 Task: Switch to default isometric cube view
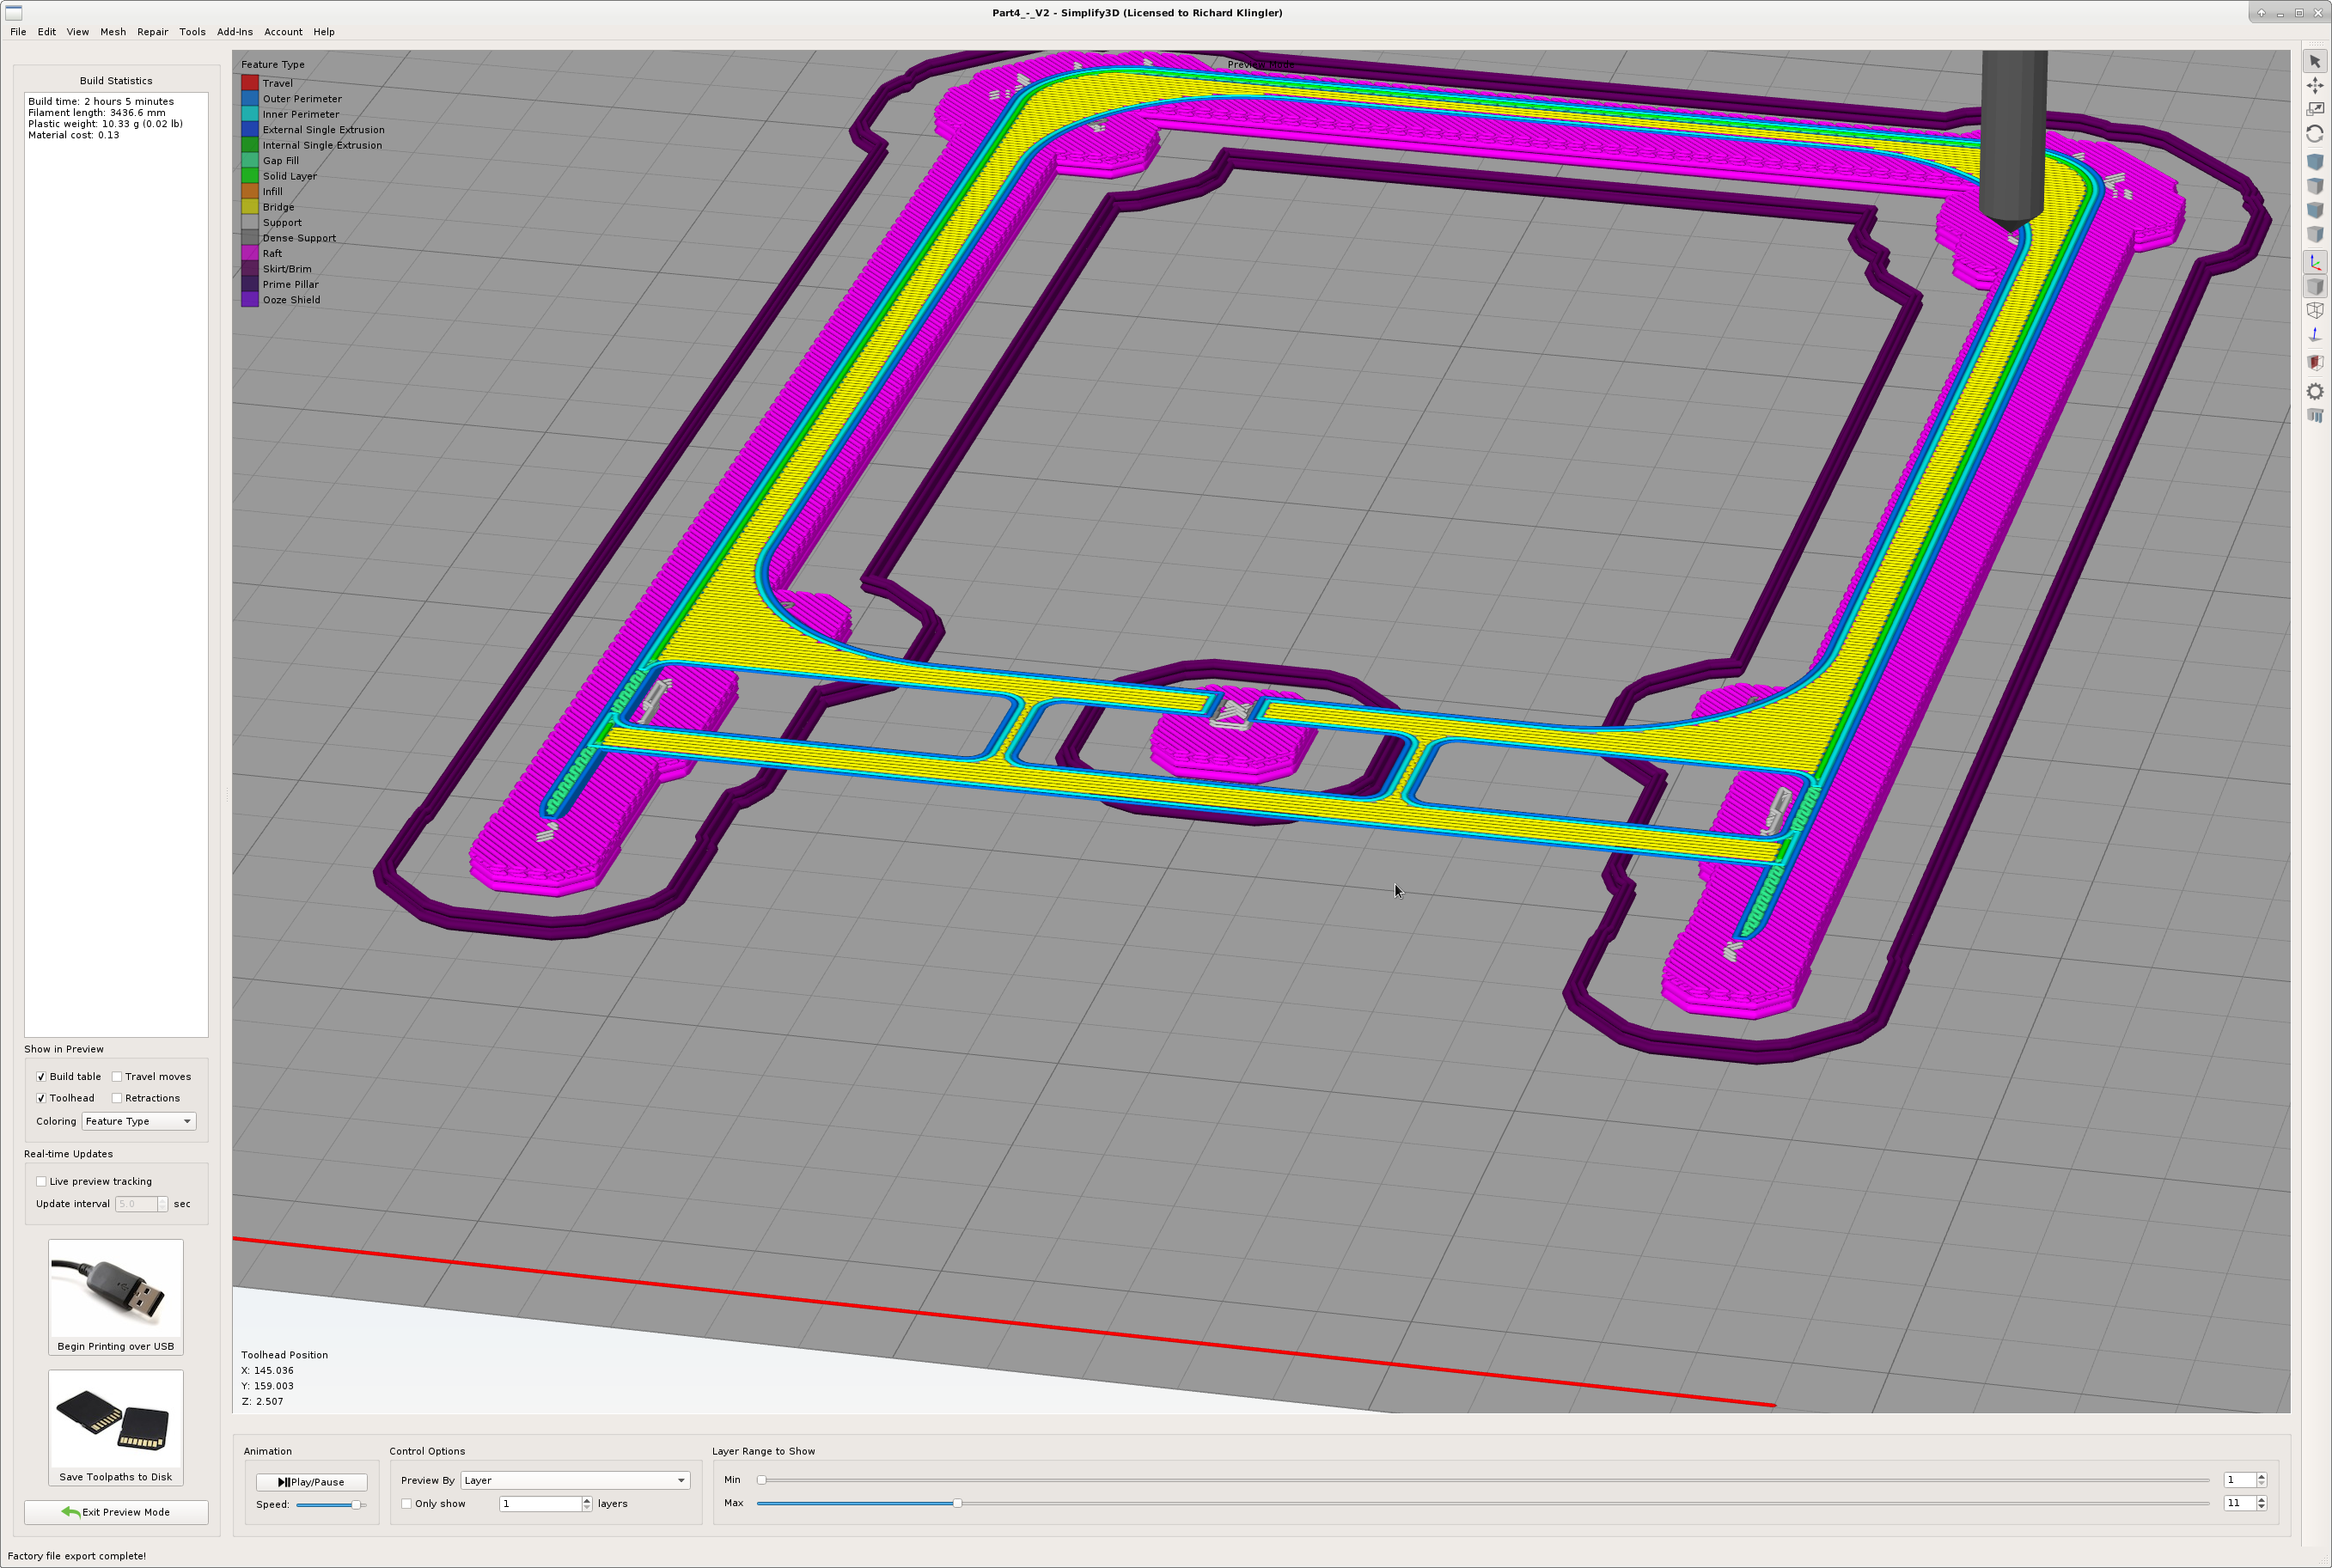tap(2314, 162)
